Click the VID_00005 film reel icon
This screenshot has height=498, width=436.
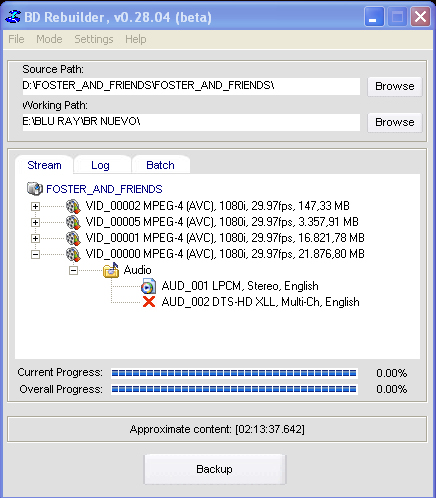(x=73, y=222)
